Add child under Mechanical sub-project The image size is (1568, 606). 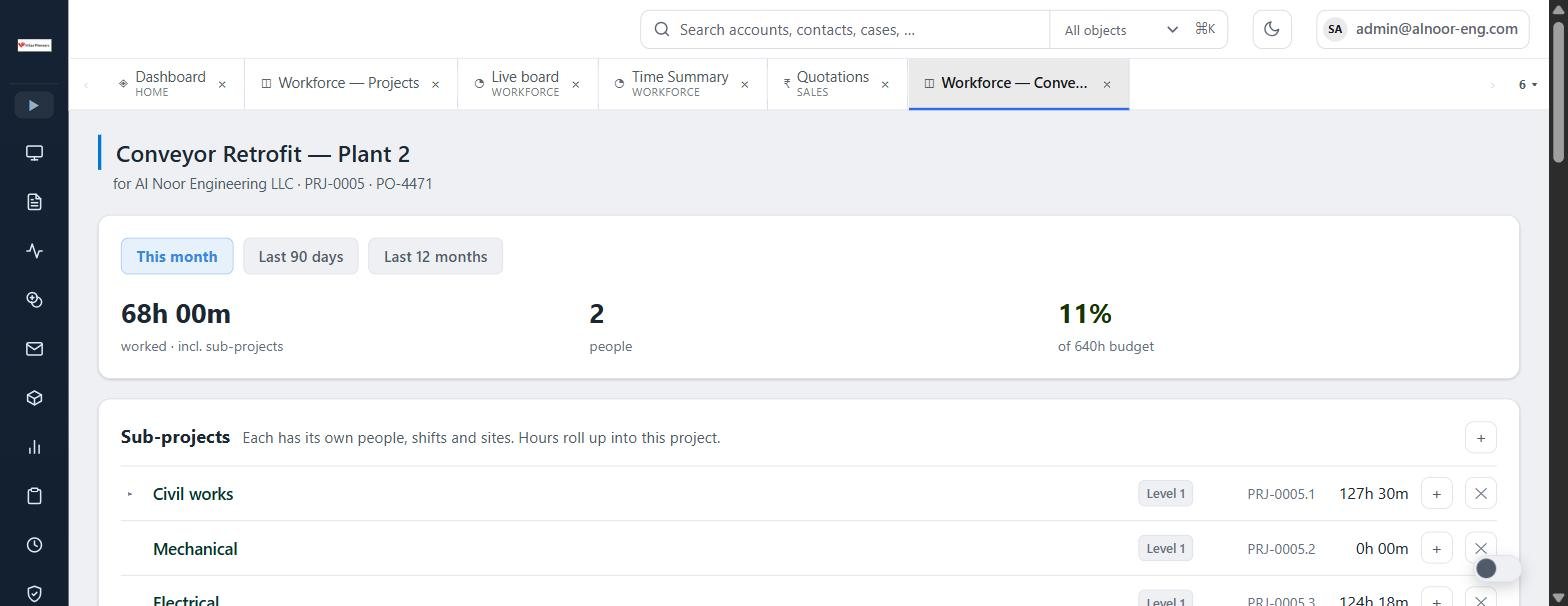pyautogui.click(x=1436, y=548)
